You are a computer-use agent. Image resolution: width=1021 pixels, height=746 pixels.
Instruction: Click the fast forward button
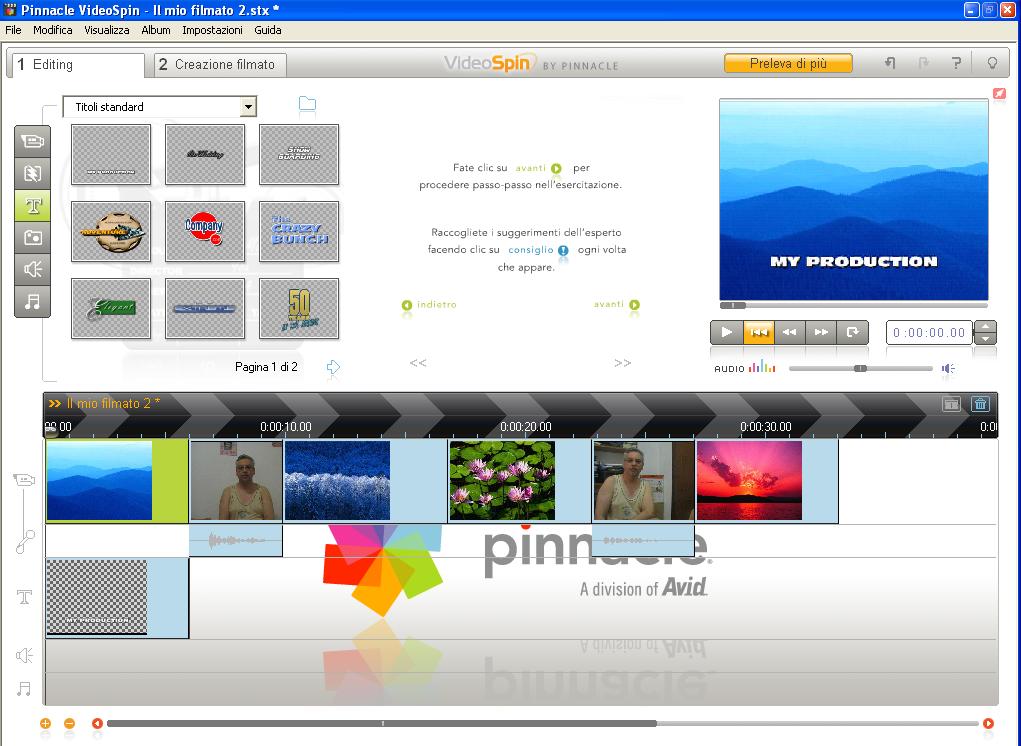(821, 333)
